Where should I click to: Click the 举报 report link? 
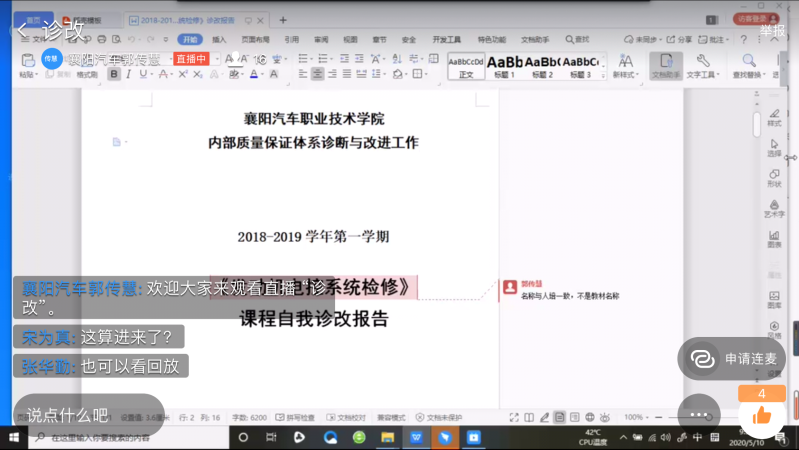click(x=772, y=29)
